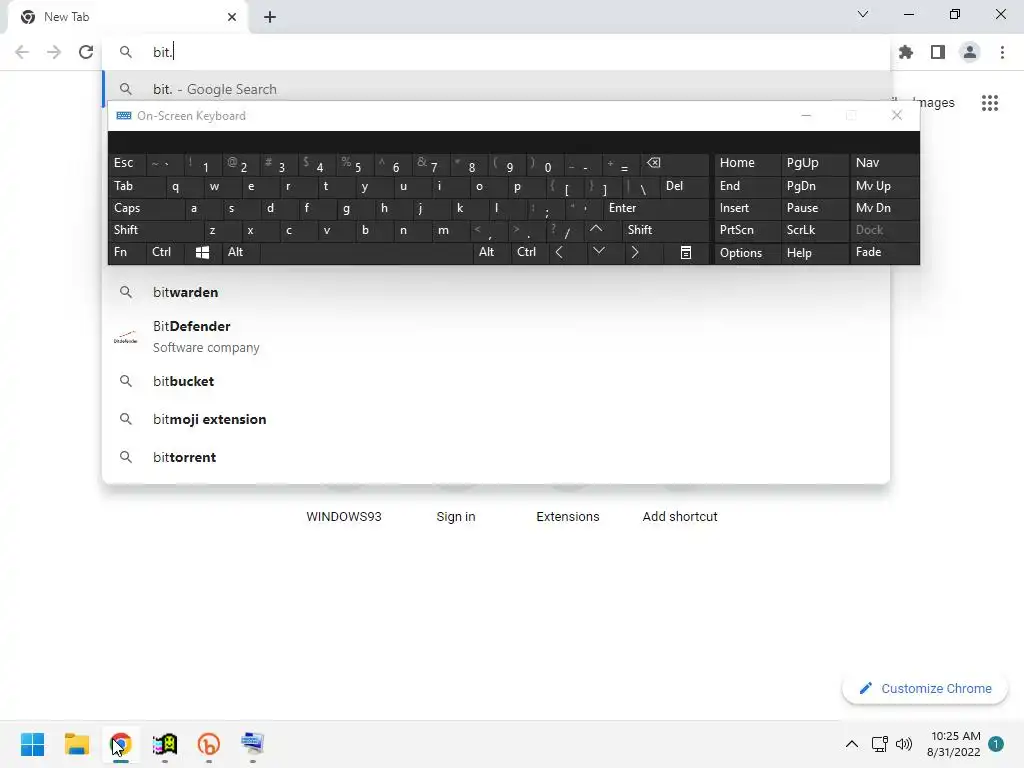Click Esc key on On-Screen Keyboard
The image size is (1024, 768).
[x=127, y=163]
